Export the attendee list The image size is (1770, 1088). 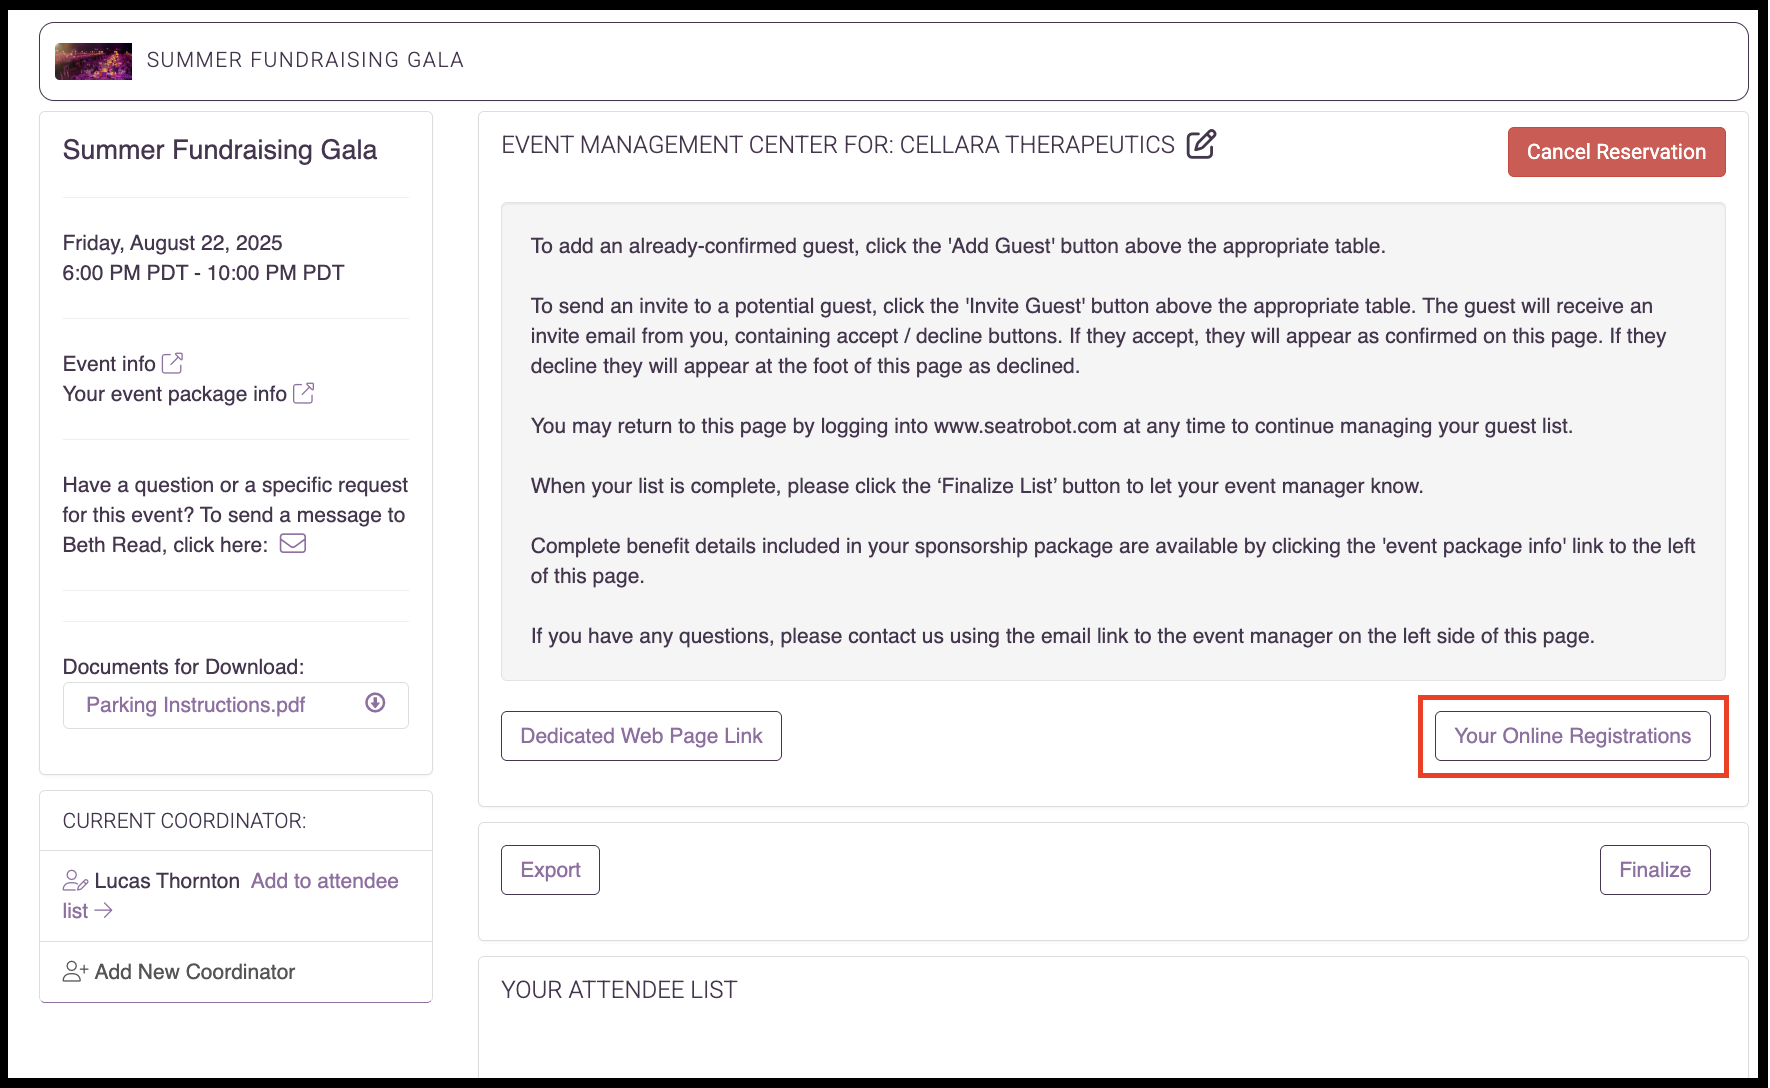(x=550, y=870)
